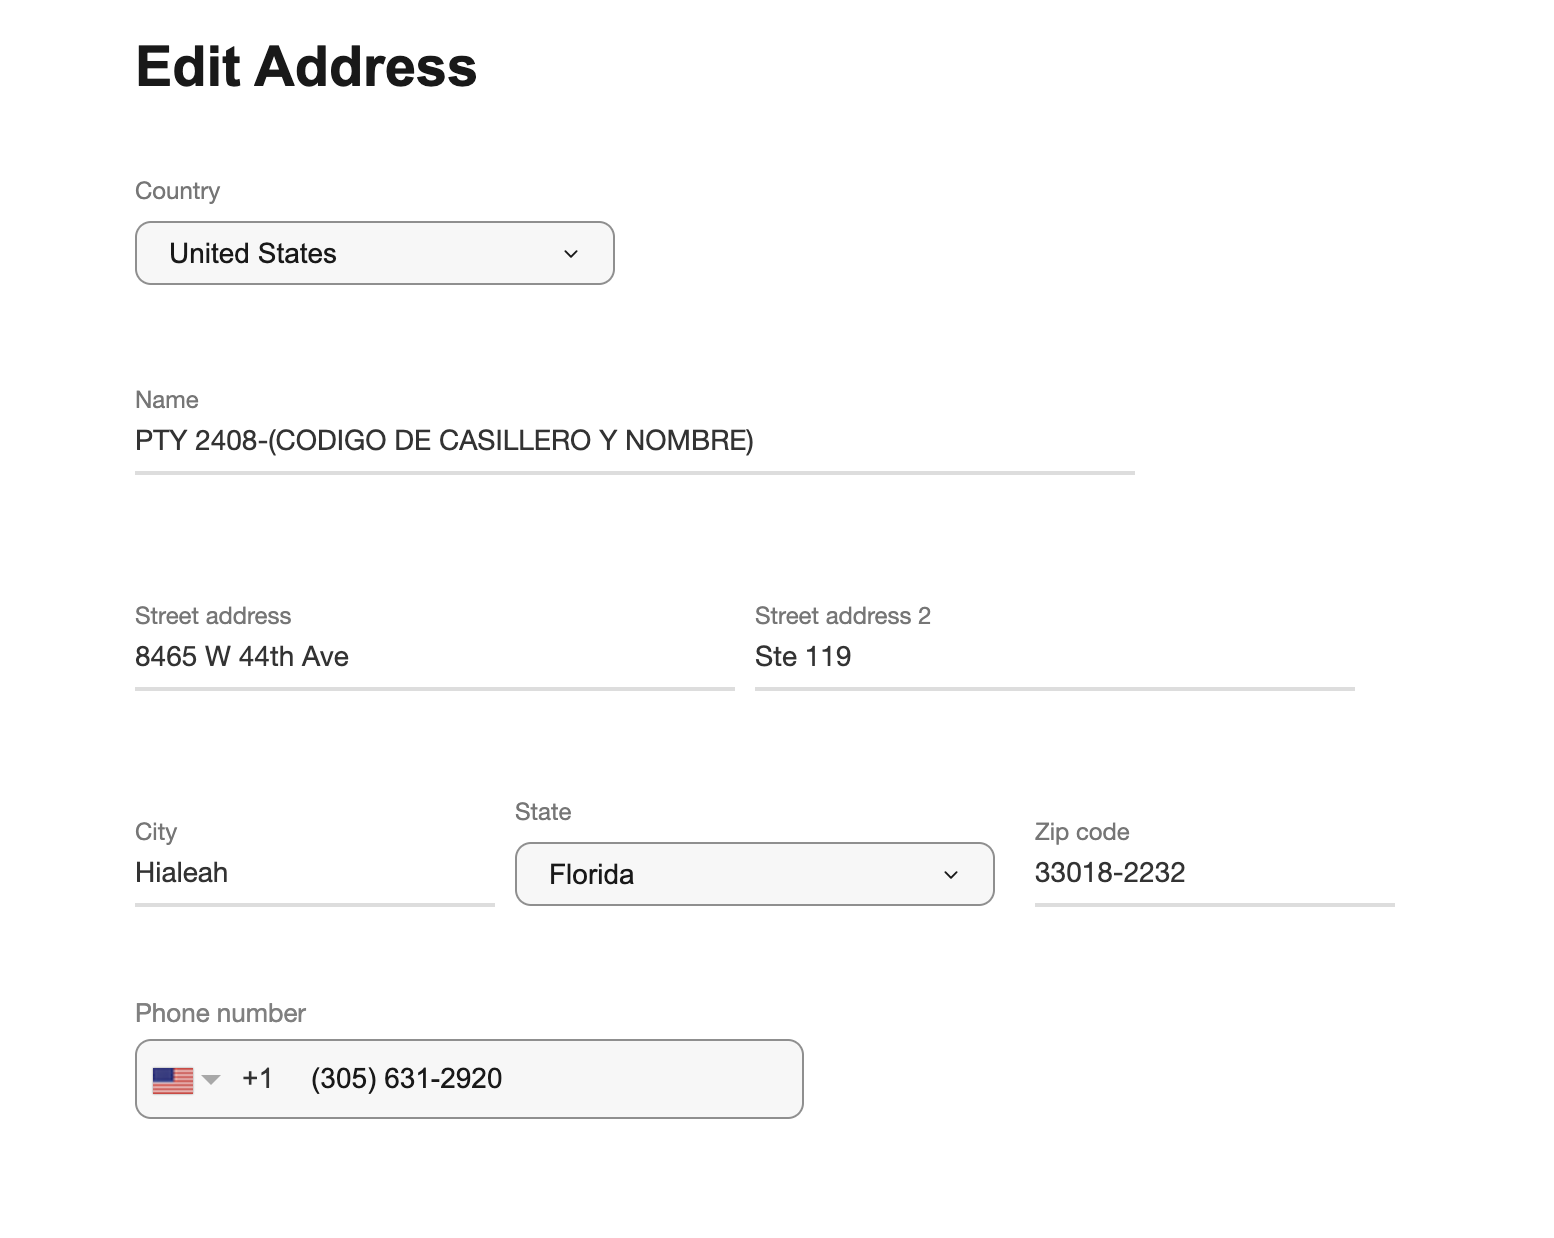Click the Street address label
1554x1238 pixels.
coord(213,616)
